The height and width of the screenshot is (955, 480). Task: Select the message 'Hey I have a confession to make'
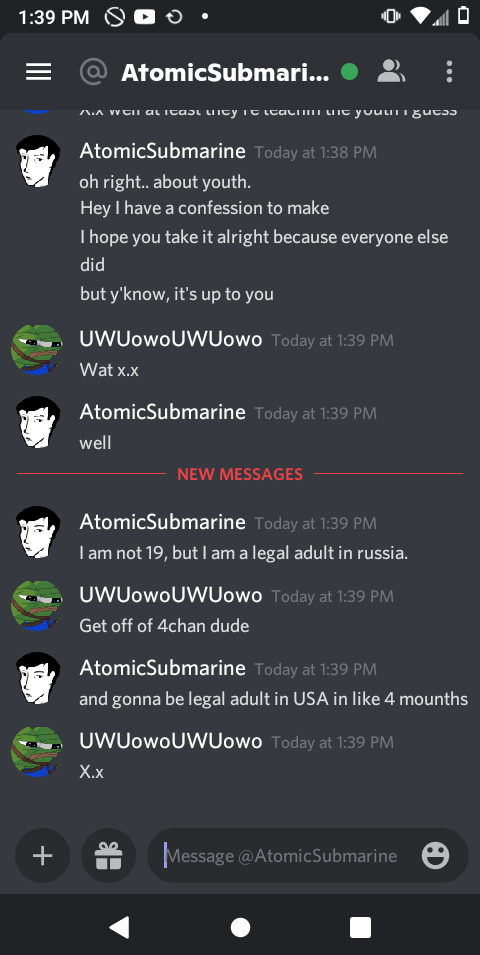[204, 208]
